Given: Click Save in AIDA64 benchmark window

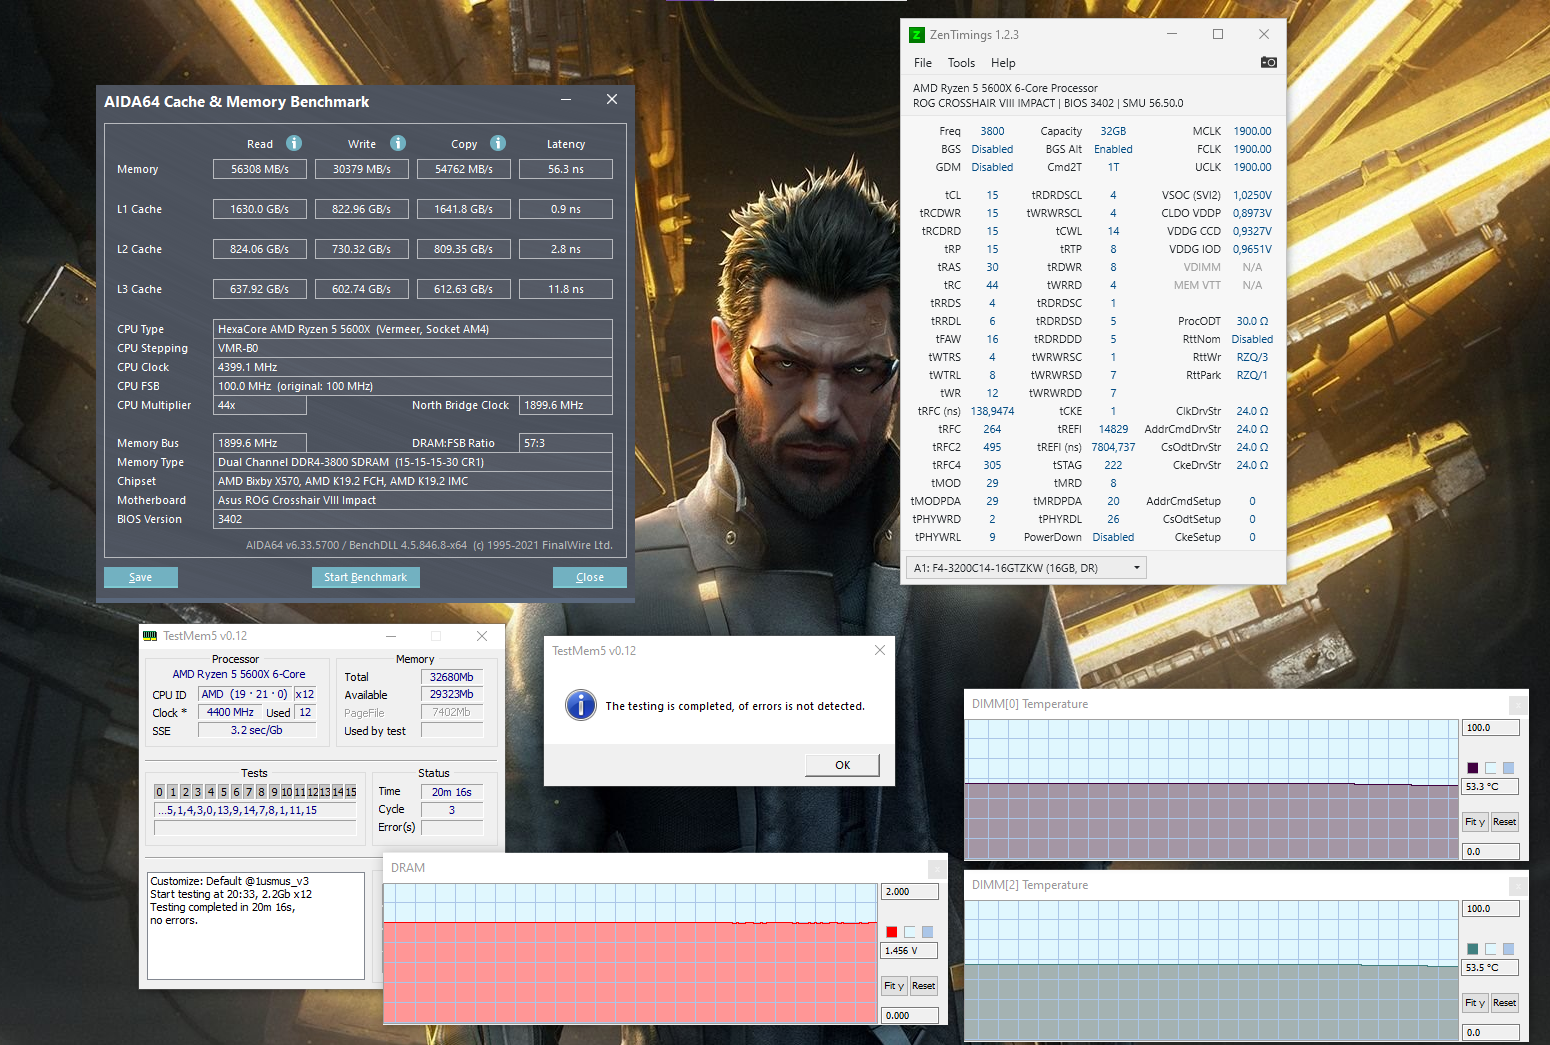Looking at the screenshot, I should click(x=141, y=577).
